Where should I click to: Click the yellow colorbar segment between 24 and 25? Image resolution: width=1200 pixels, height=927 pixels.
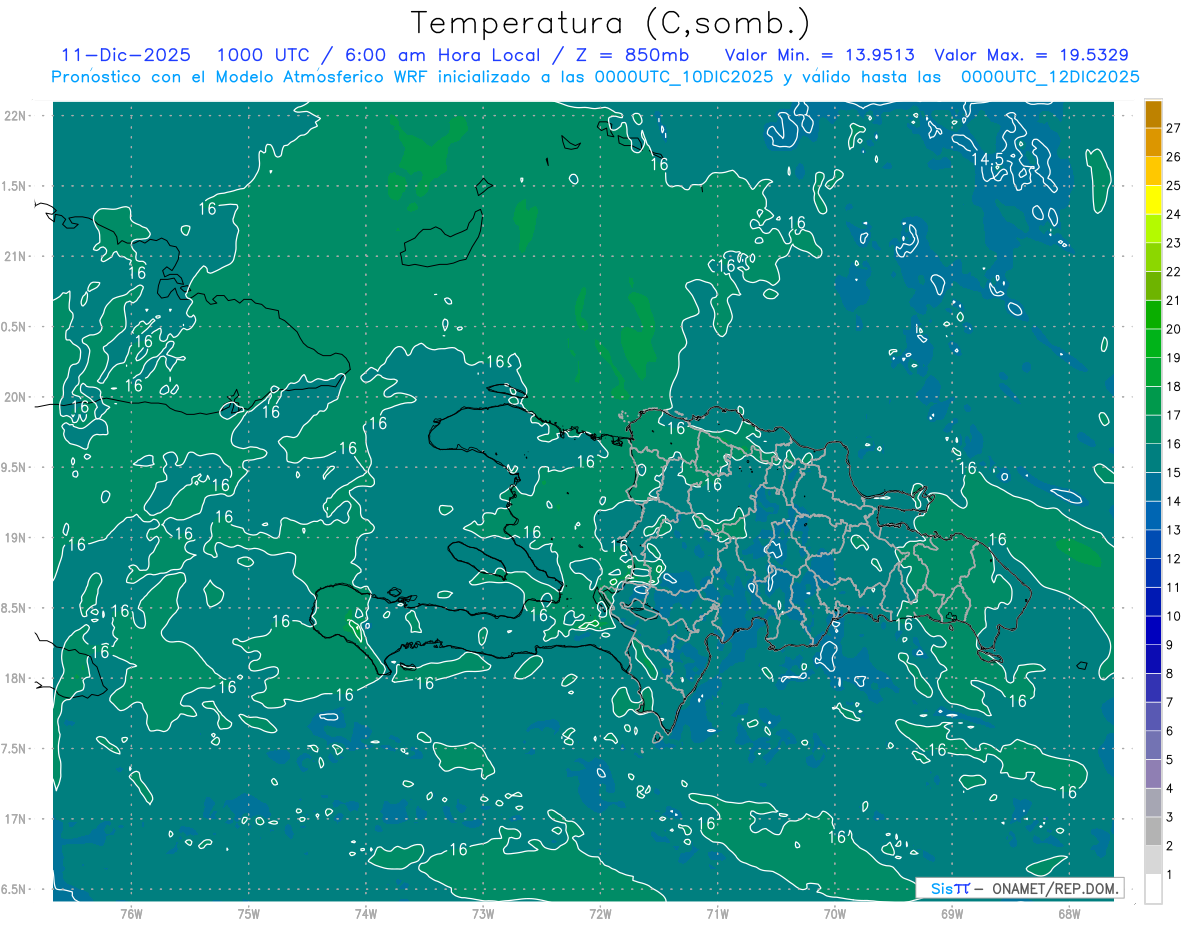coord(1153,200)
